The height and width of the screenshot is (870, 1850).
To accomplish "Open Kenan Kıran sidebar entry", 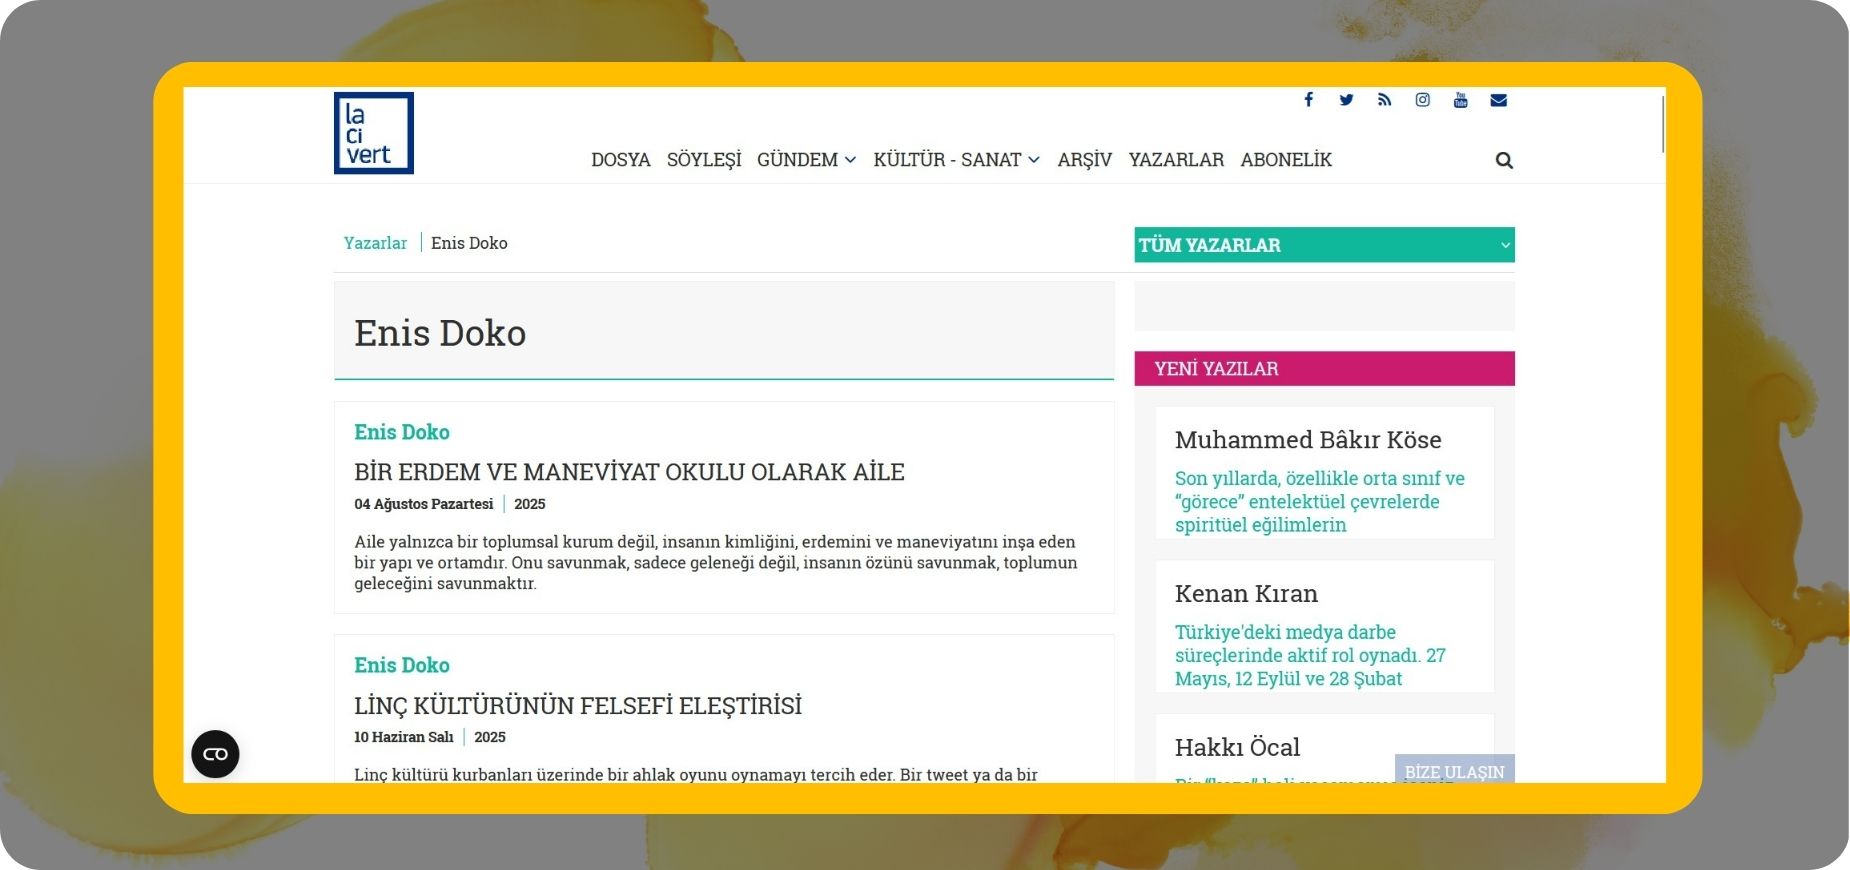I will coord(1246,594).
